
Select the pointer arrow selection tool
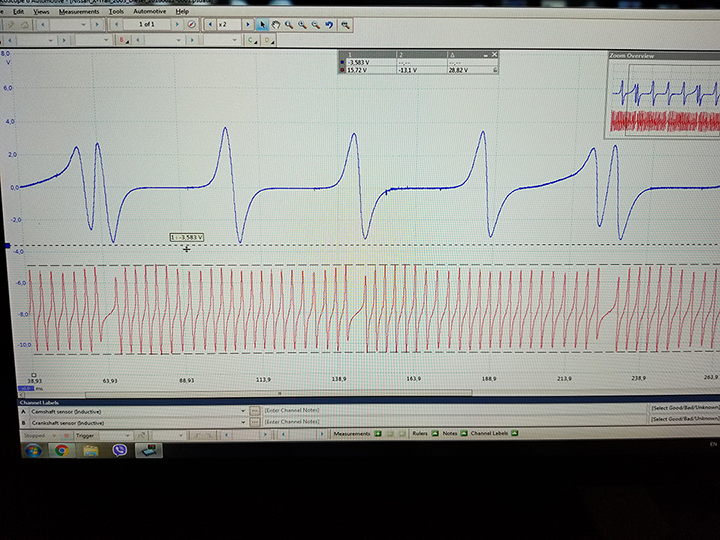tap(262, 24)
